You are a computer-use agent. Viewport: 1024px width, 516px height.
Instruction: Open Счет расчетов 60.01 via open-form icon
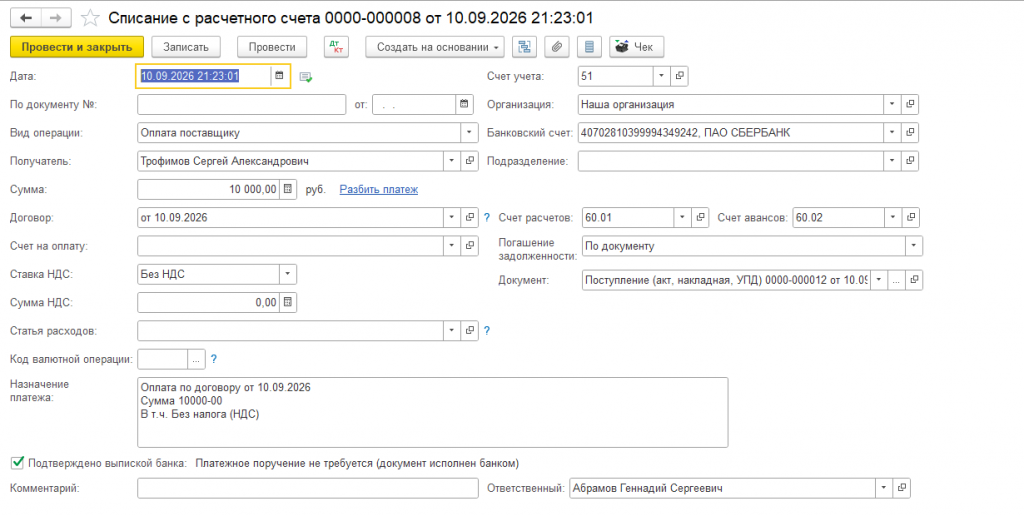(700, 218)
